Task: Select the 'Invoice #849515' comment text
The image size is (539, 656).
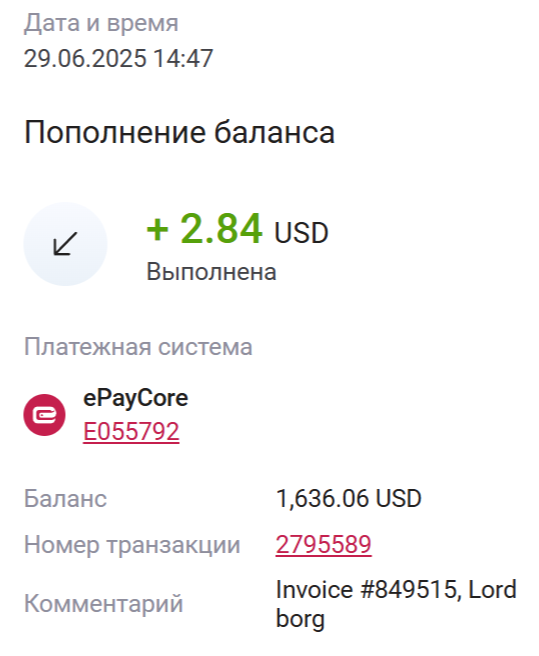Action: [x=368, y=589]
